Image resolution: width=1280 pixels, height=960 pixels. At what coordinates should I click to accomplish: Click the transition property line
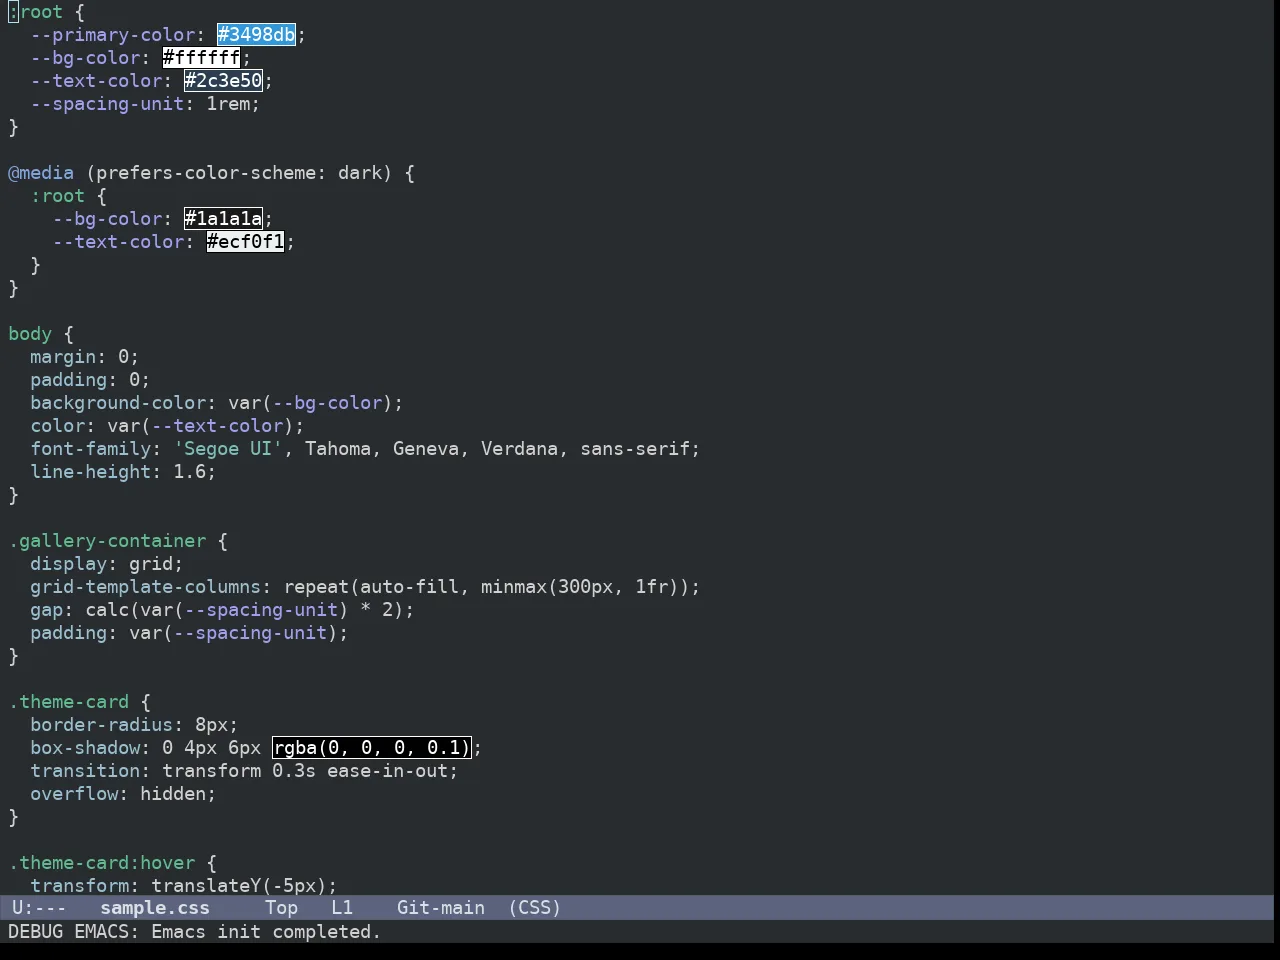tap(244, 771)
